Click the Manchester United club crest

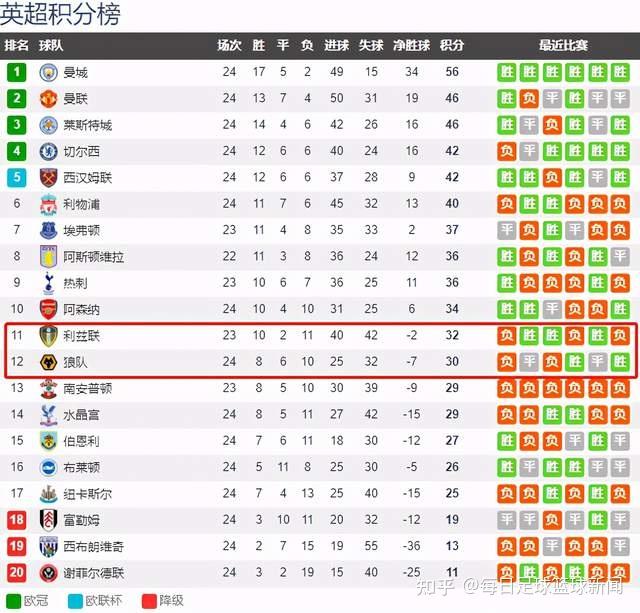pos(49,99)
